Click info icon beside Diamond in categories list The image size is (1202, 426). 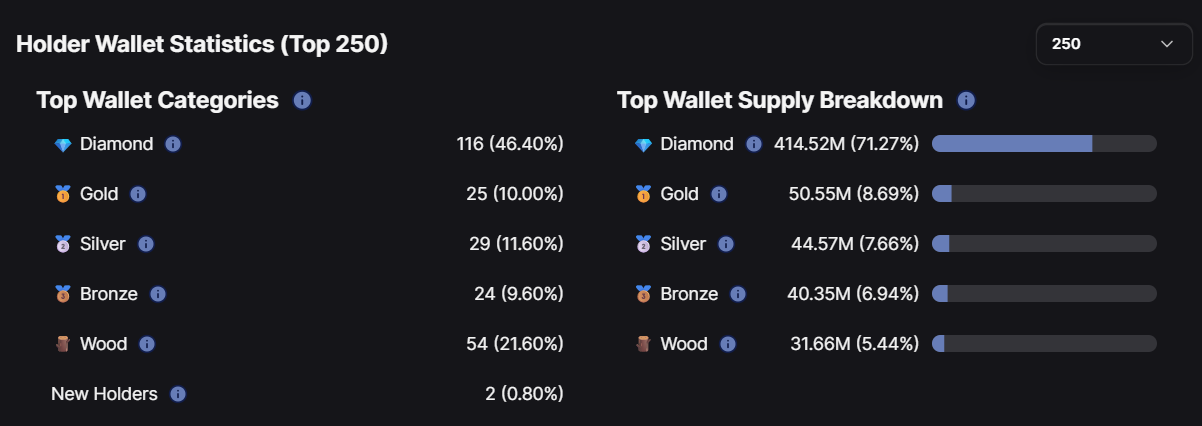point(172,144)
